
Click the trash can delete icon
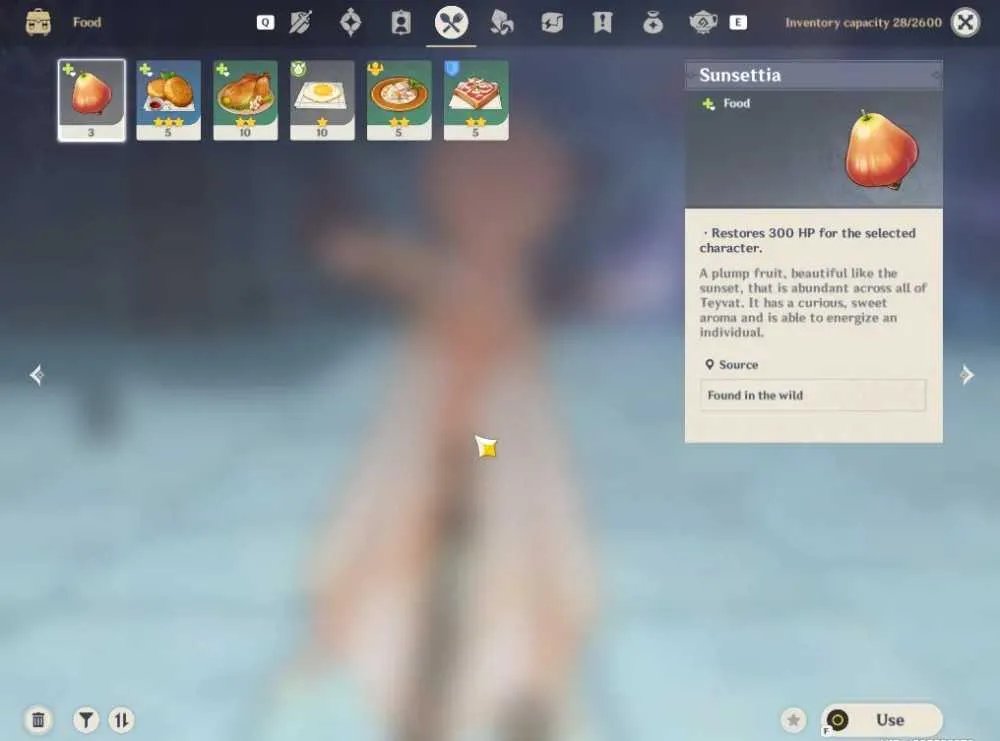[38, 720]
